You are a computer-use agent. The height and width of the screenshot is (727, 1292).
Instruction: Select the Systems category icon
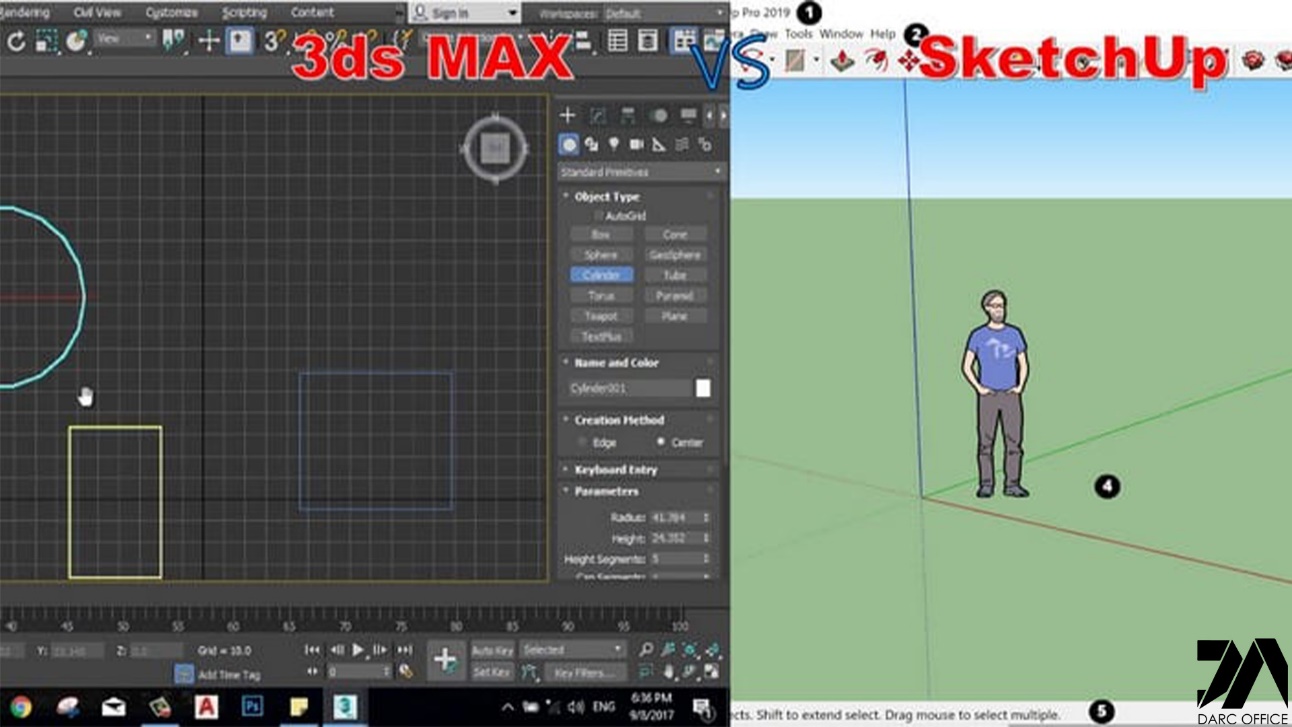[705, 145]
